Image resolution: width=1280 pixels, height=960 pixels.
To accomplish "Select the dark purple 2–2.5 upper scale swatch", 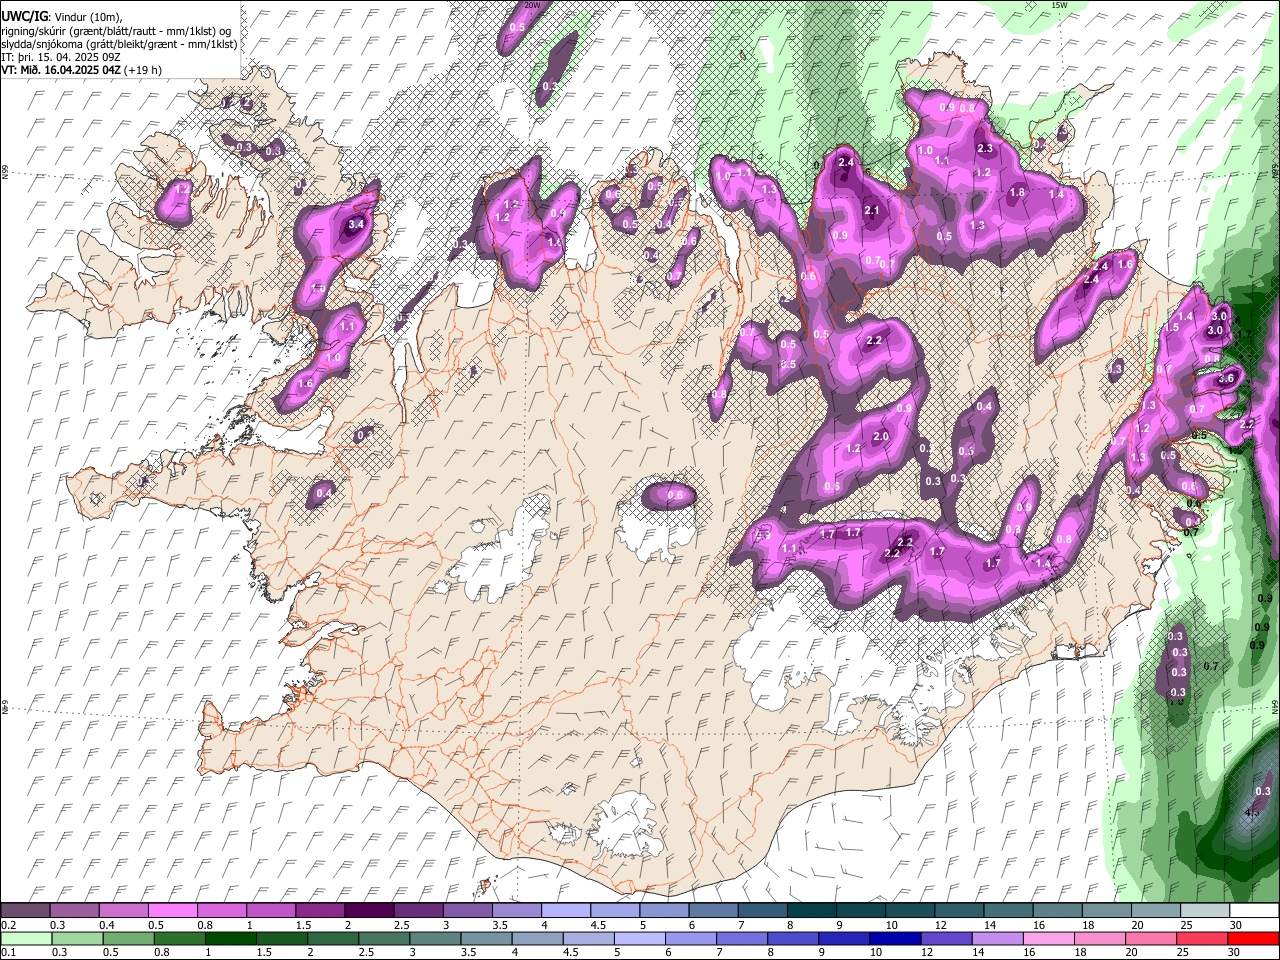I will click(369, 911).
